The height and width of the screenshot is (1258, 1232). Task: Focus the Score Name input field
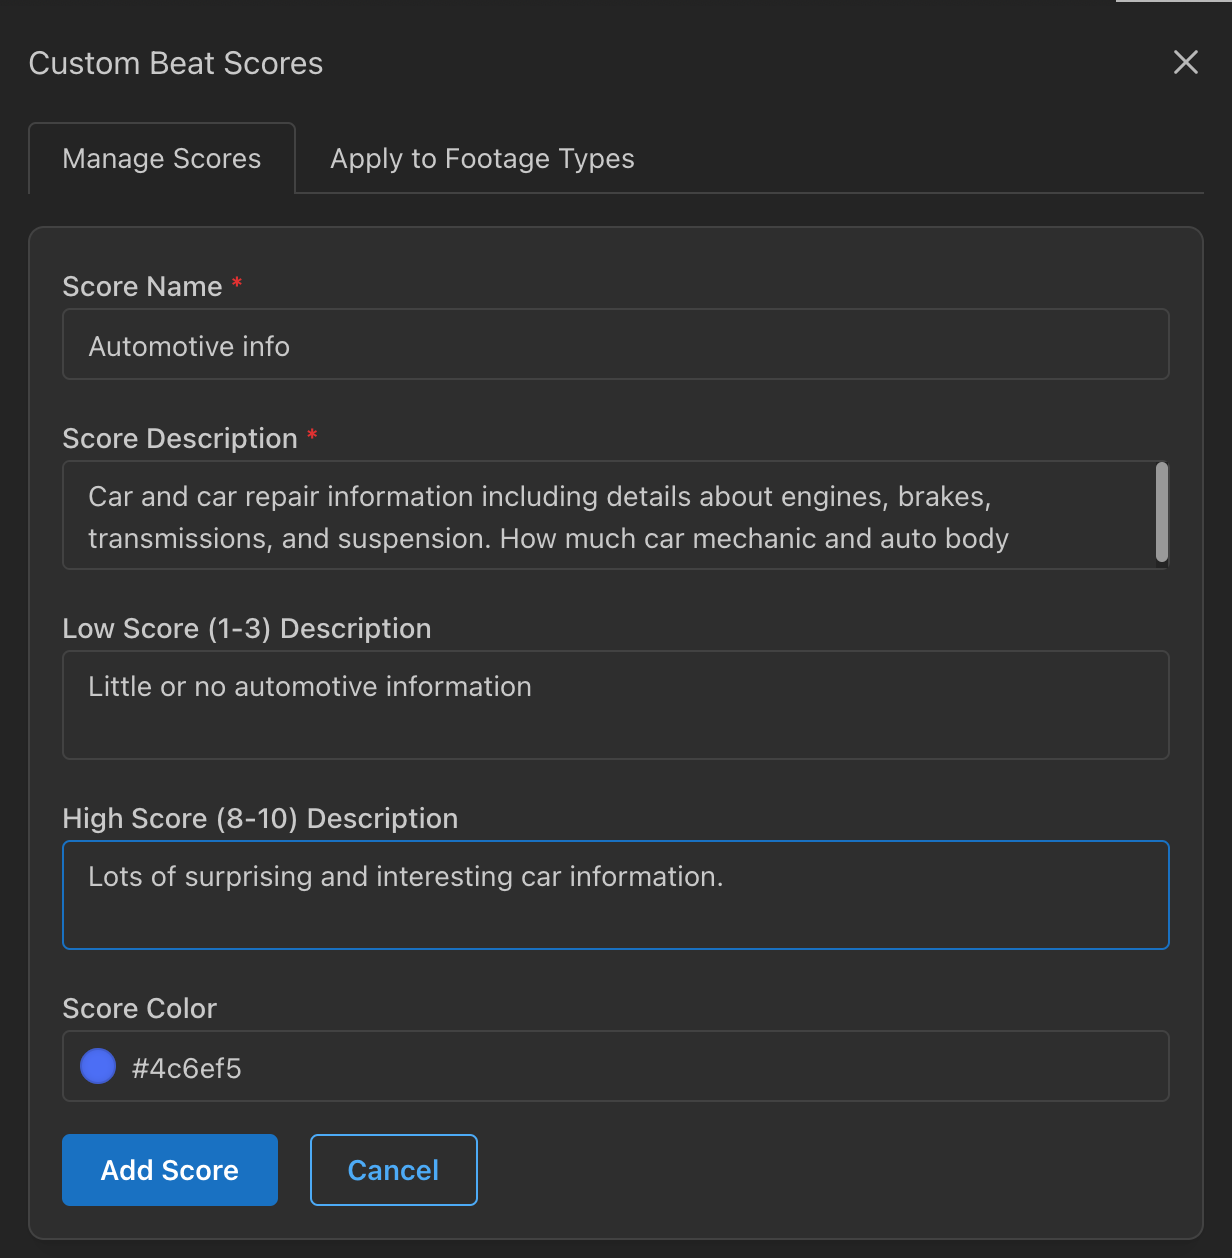coord(616,344)
